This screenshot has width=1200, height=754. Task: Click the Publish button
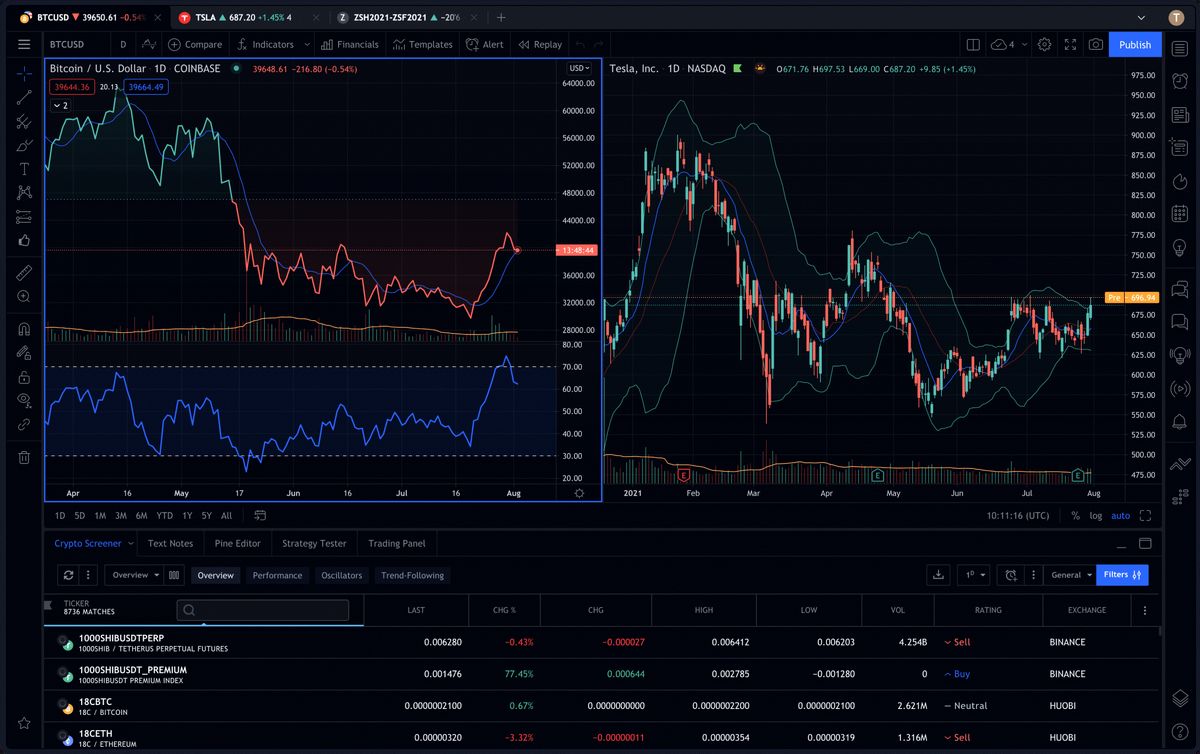tap(1135, 44)
